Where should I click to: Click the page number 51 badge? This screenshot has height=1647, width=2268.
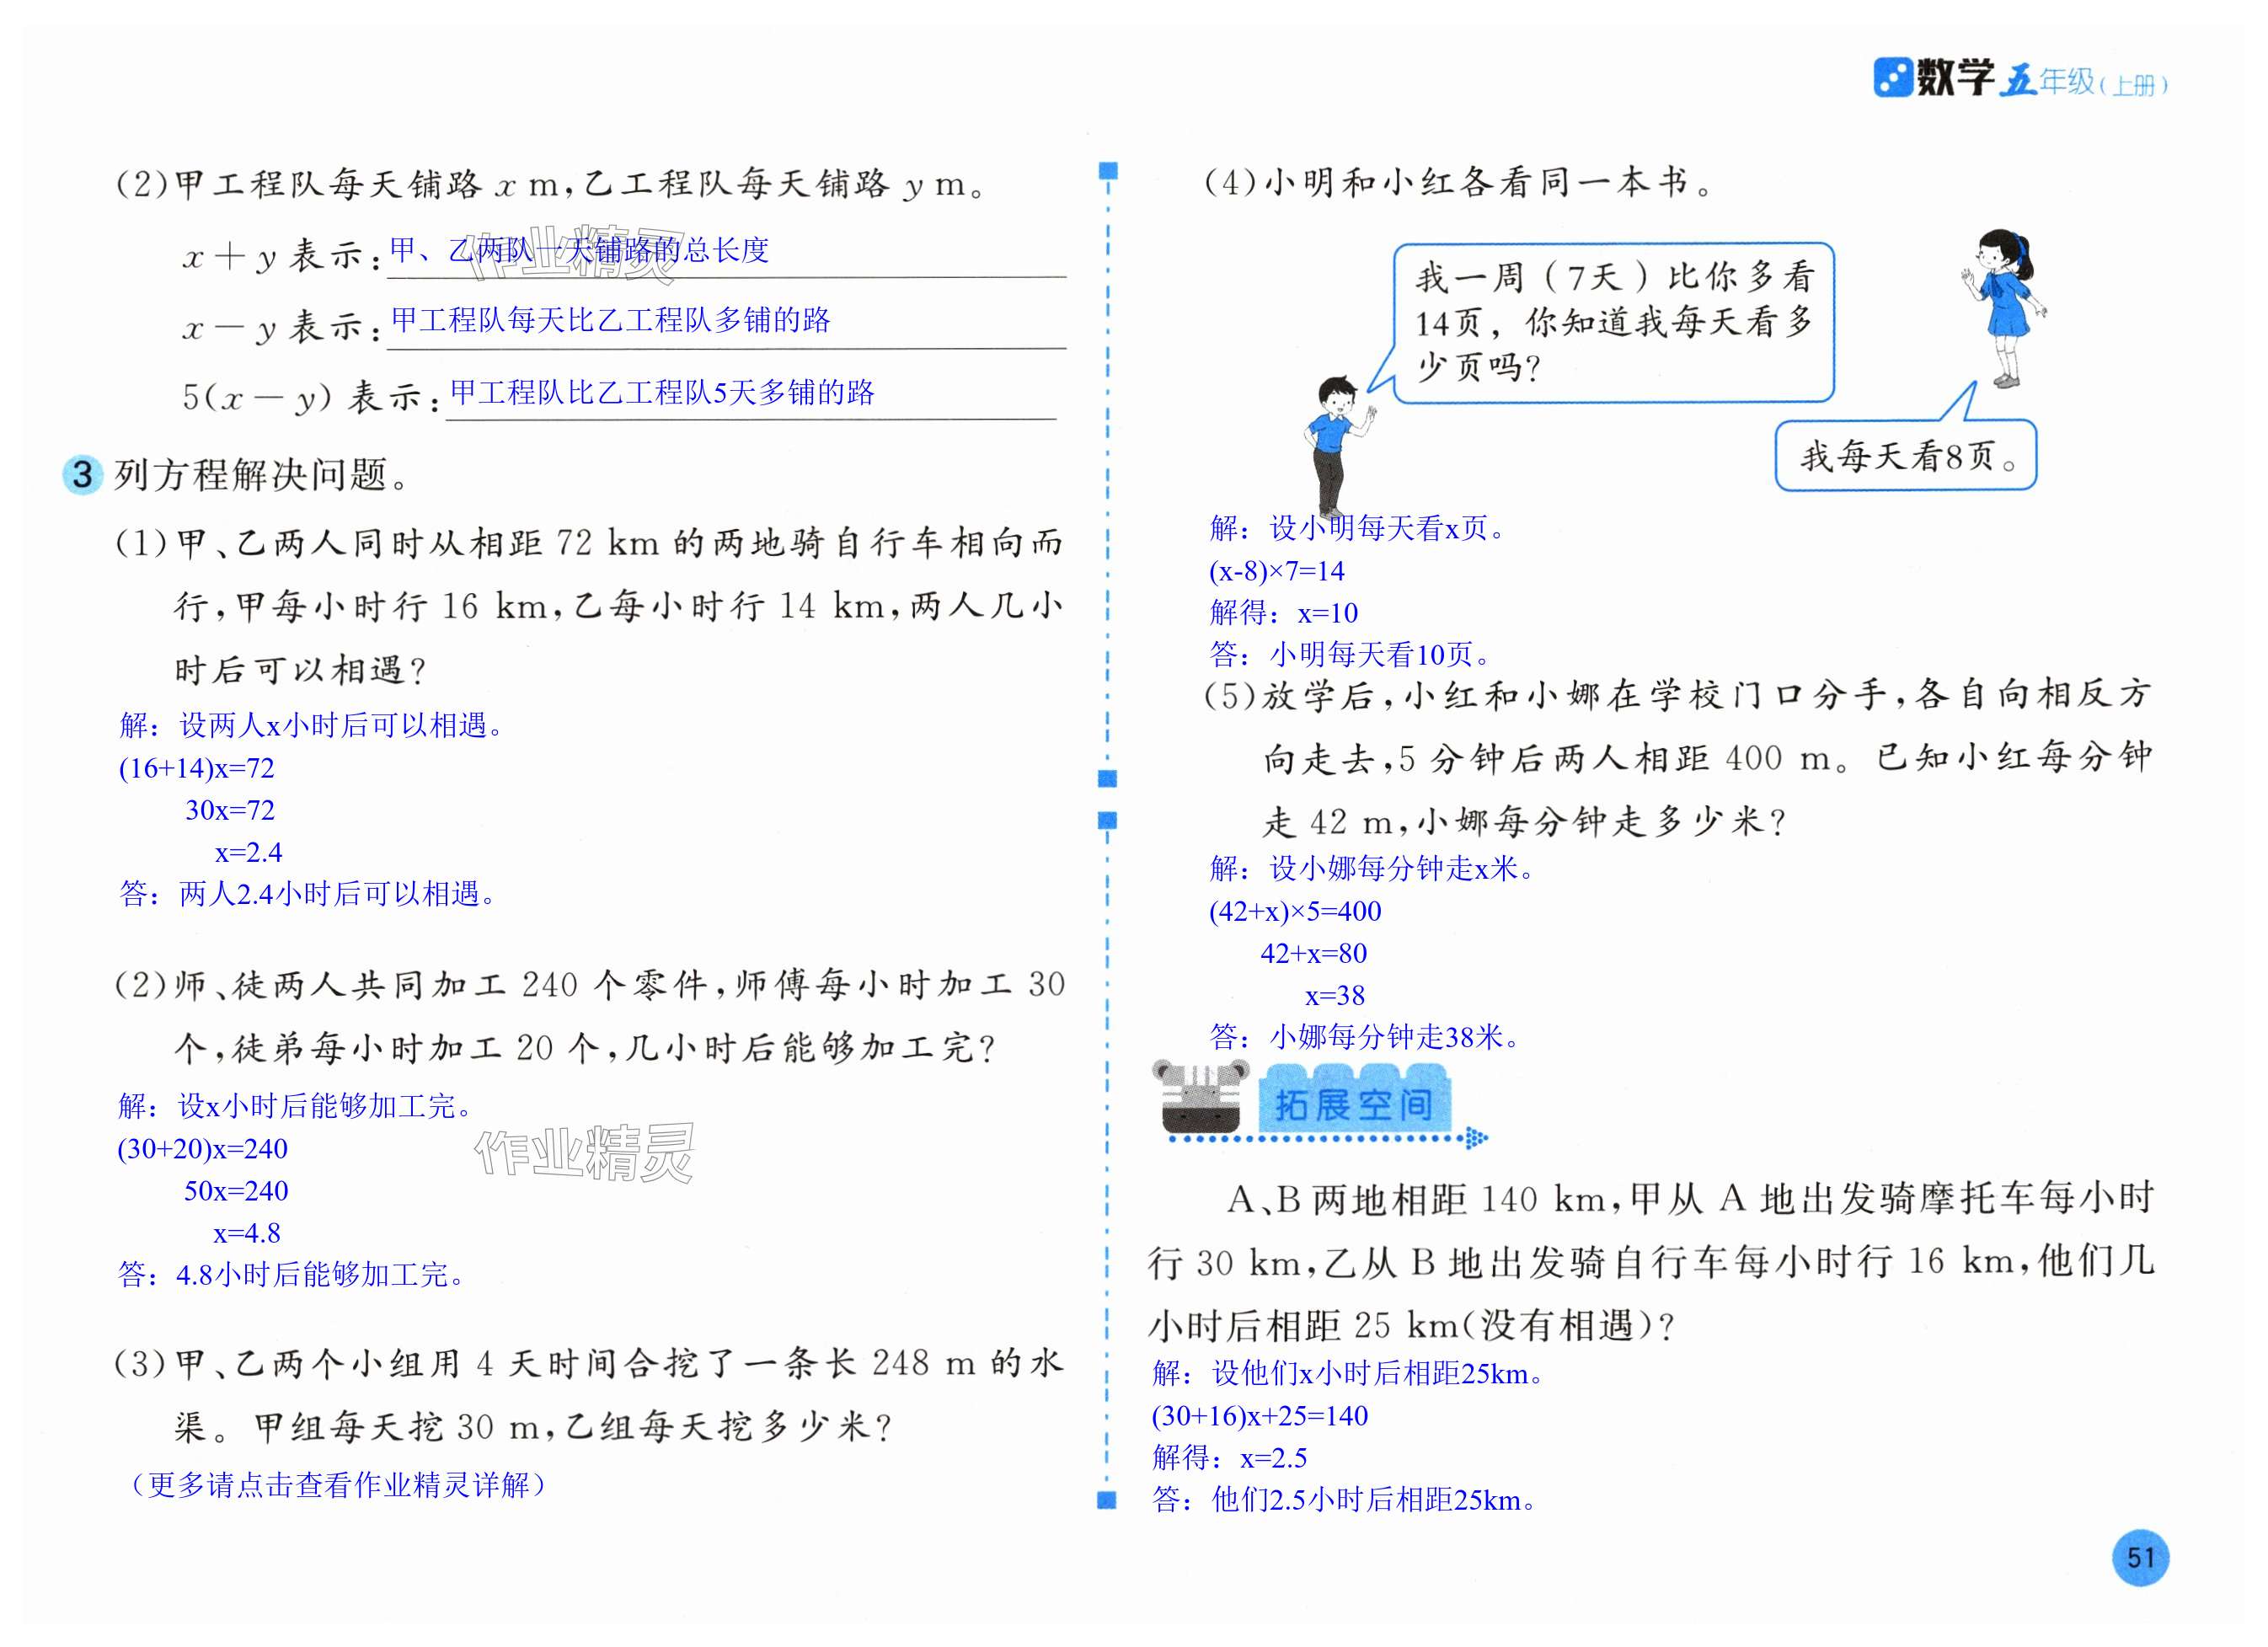coord(2140,1557)
